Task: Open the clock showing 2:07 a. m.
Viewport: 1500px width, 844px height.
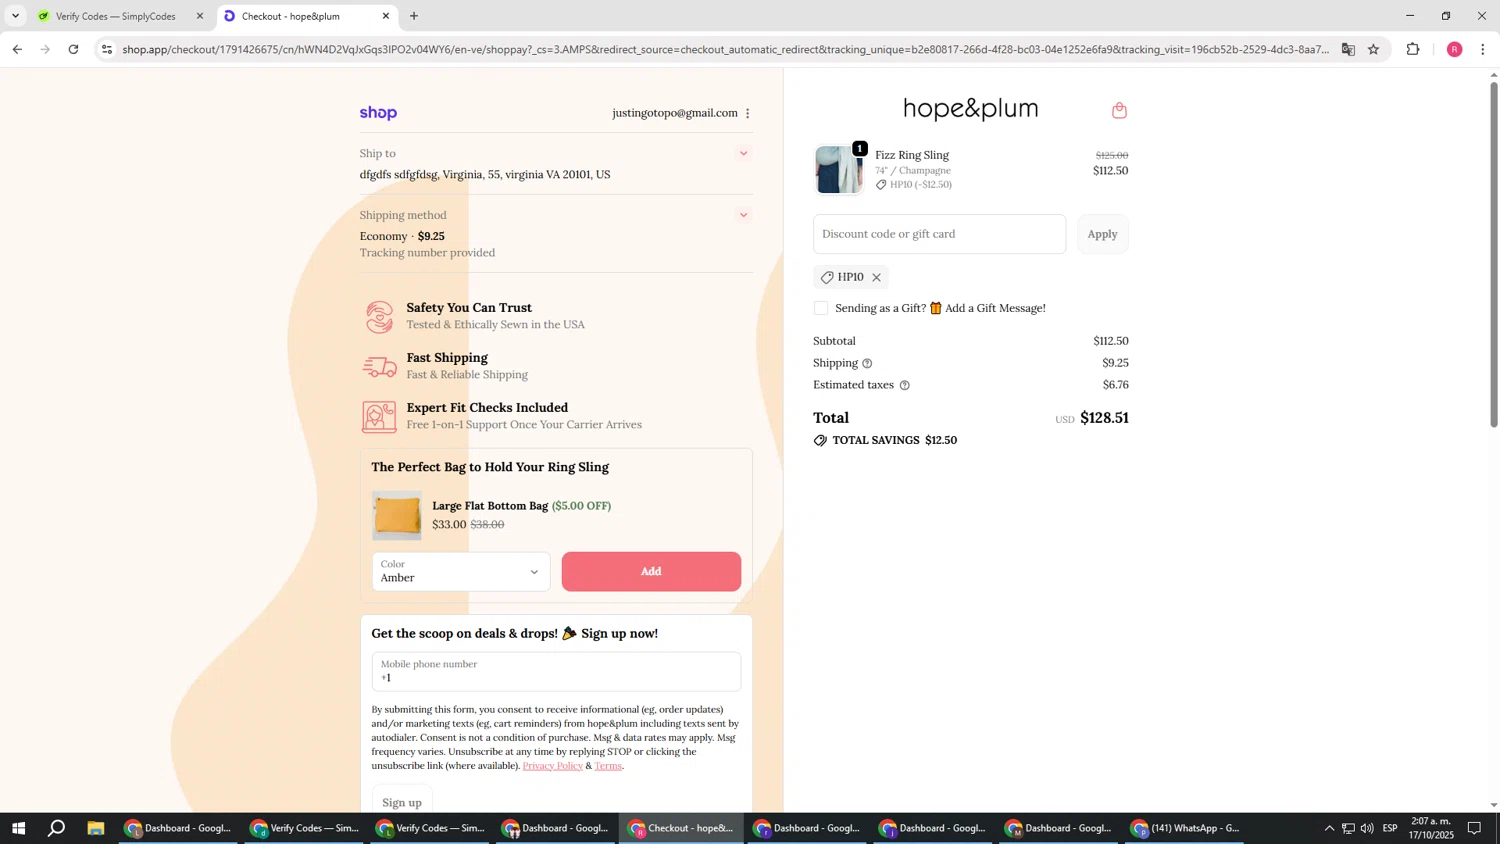Action: coord(1430,828)
